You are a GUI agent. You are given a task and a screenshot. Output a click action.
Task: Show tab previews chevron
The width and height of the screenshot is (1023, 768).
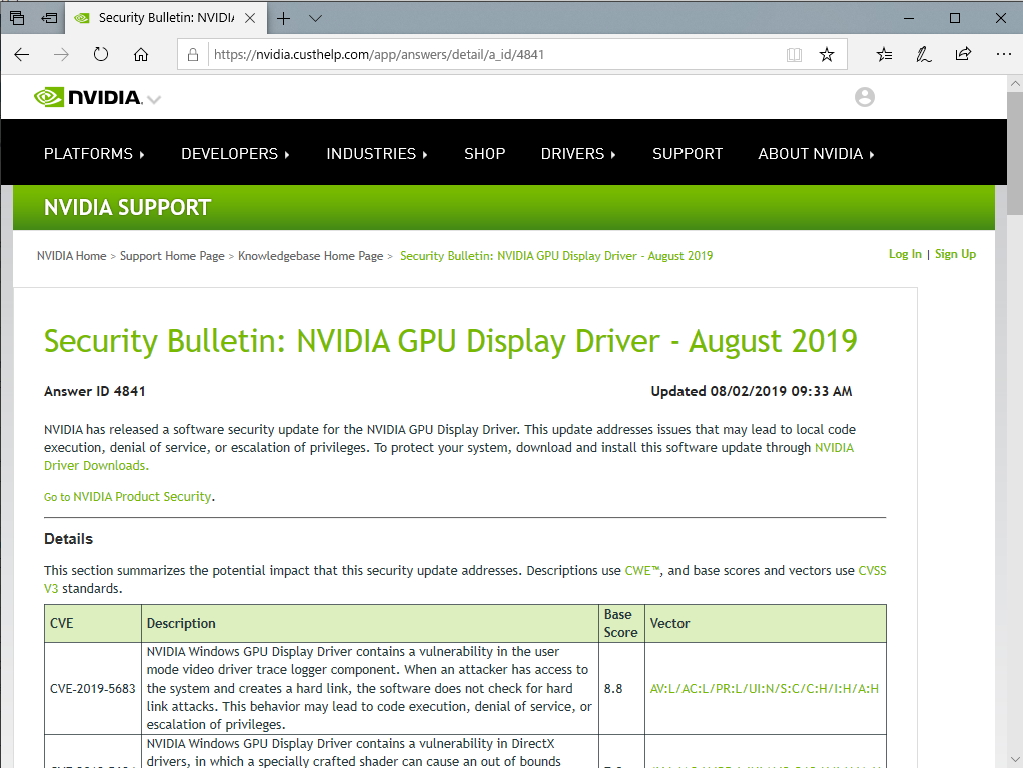315,18
